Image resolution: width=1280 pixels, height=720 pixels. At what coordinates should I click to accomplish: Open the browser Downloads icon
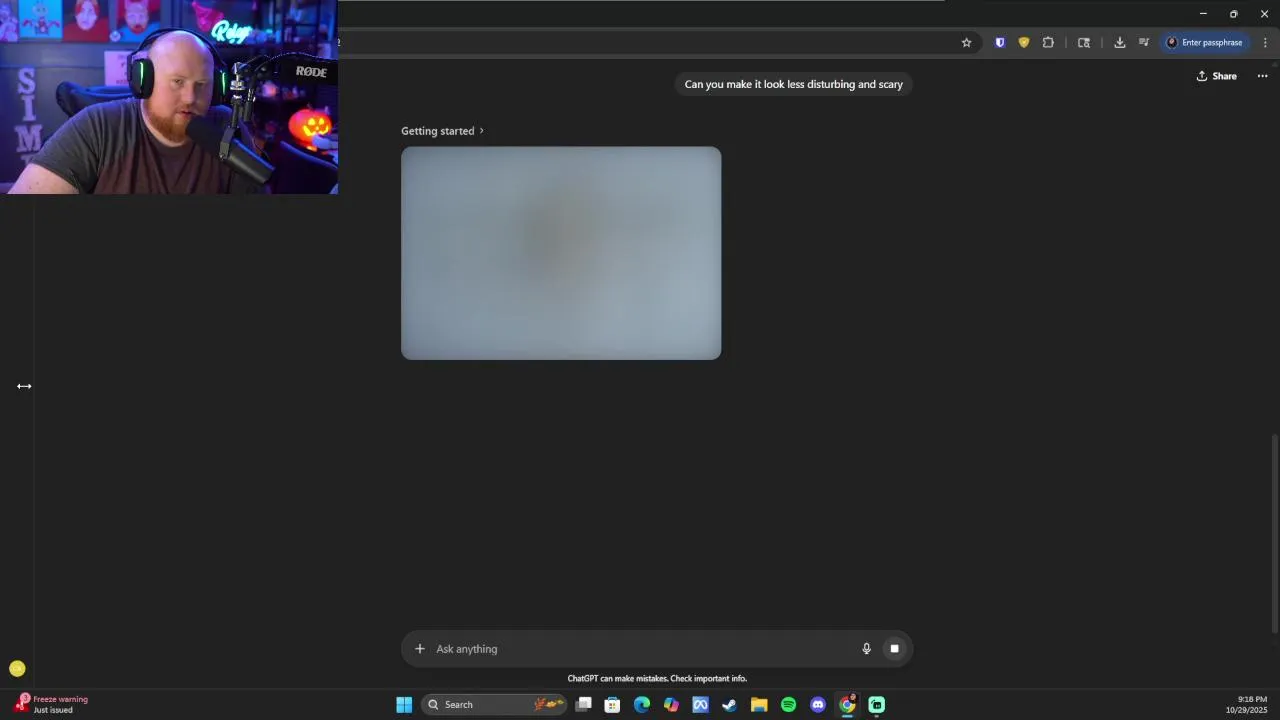coord(1119,43)
